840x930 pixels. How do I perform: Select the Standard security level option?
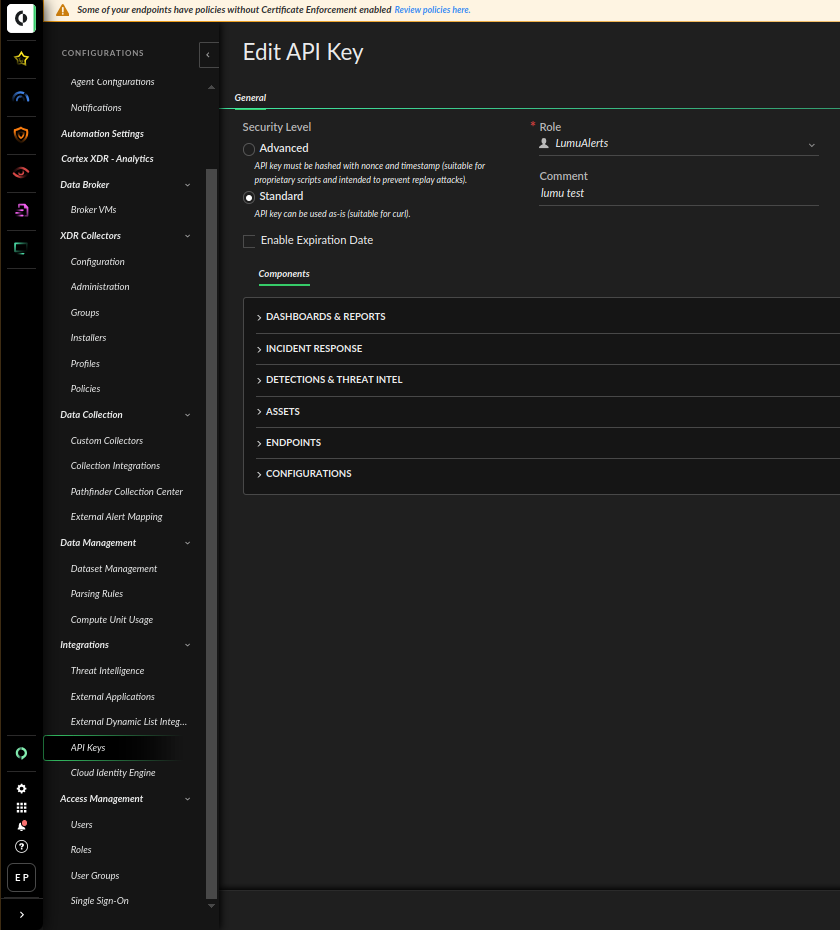(249, 197)
